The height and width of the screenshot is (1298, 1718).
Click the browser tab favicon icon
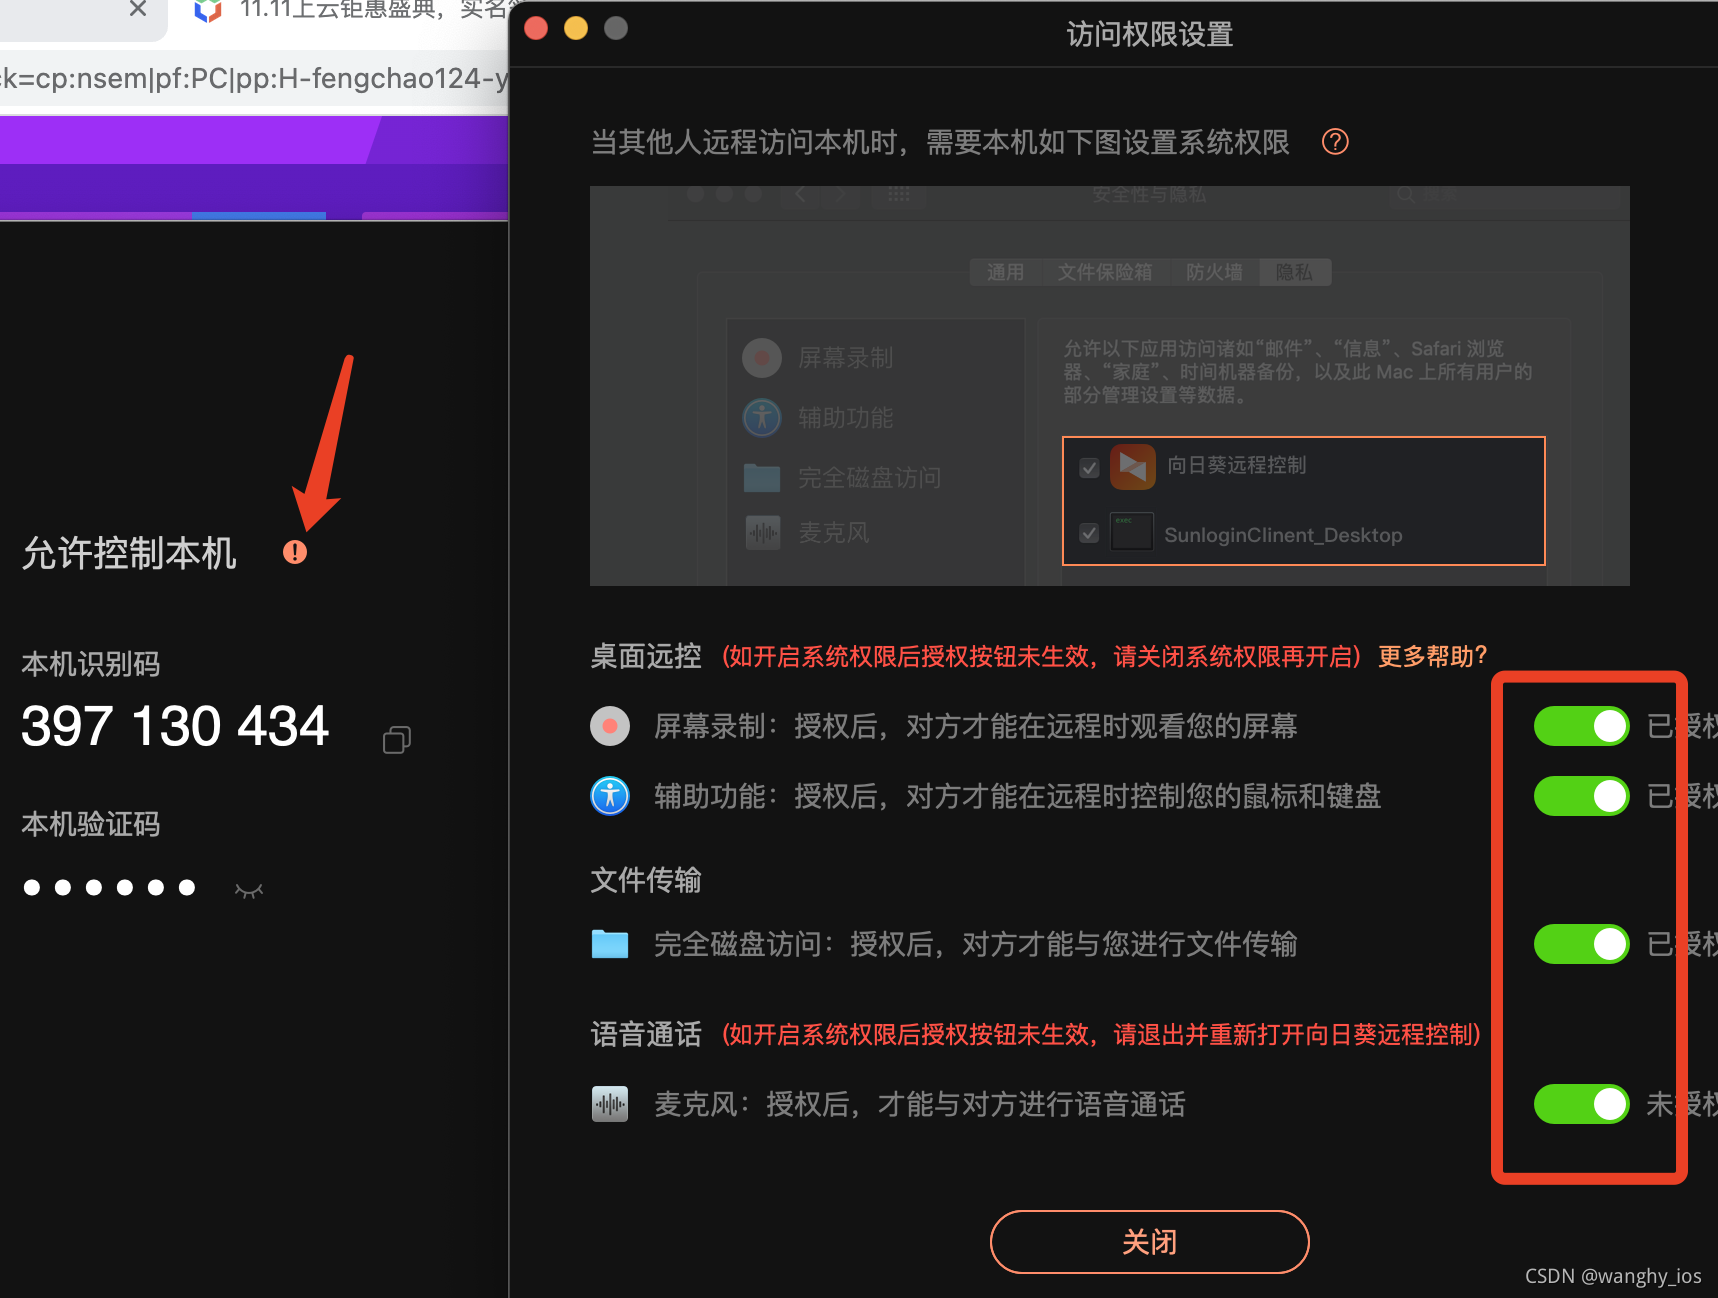coord(208,10)
